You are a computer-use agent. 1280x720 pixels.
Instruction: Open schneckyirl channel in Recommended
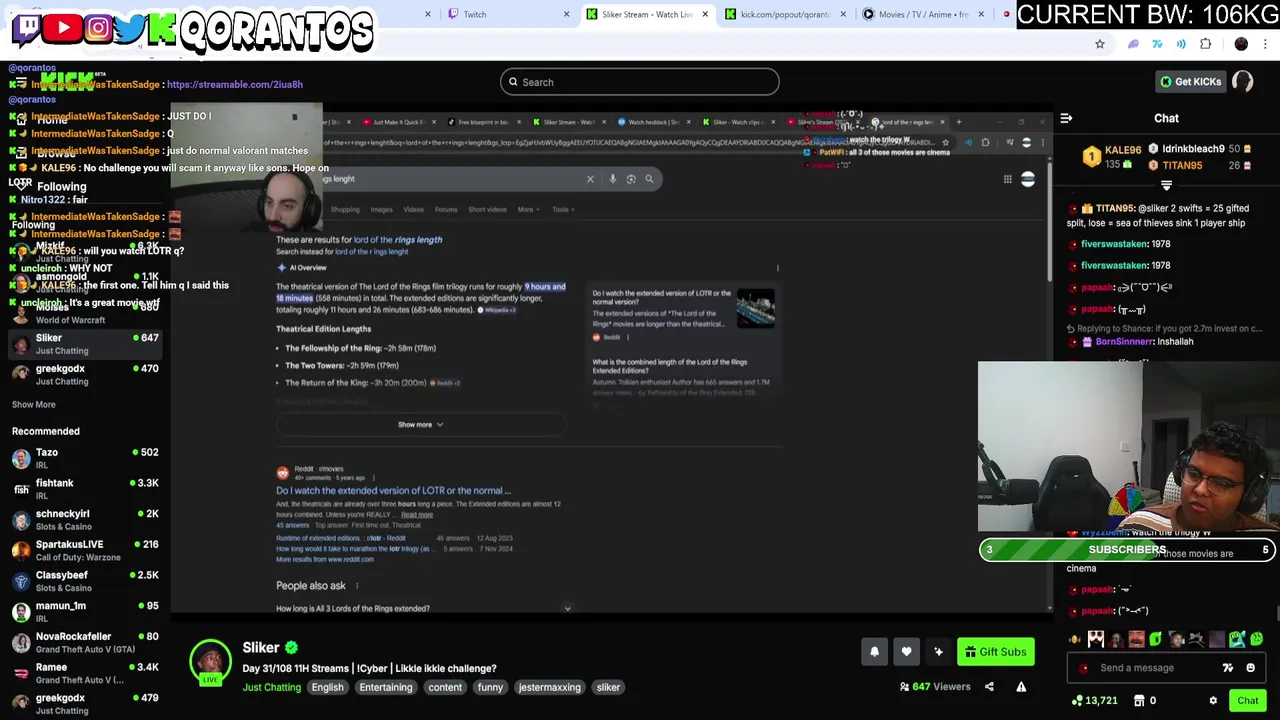click(x=85, y=520)
